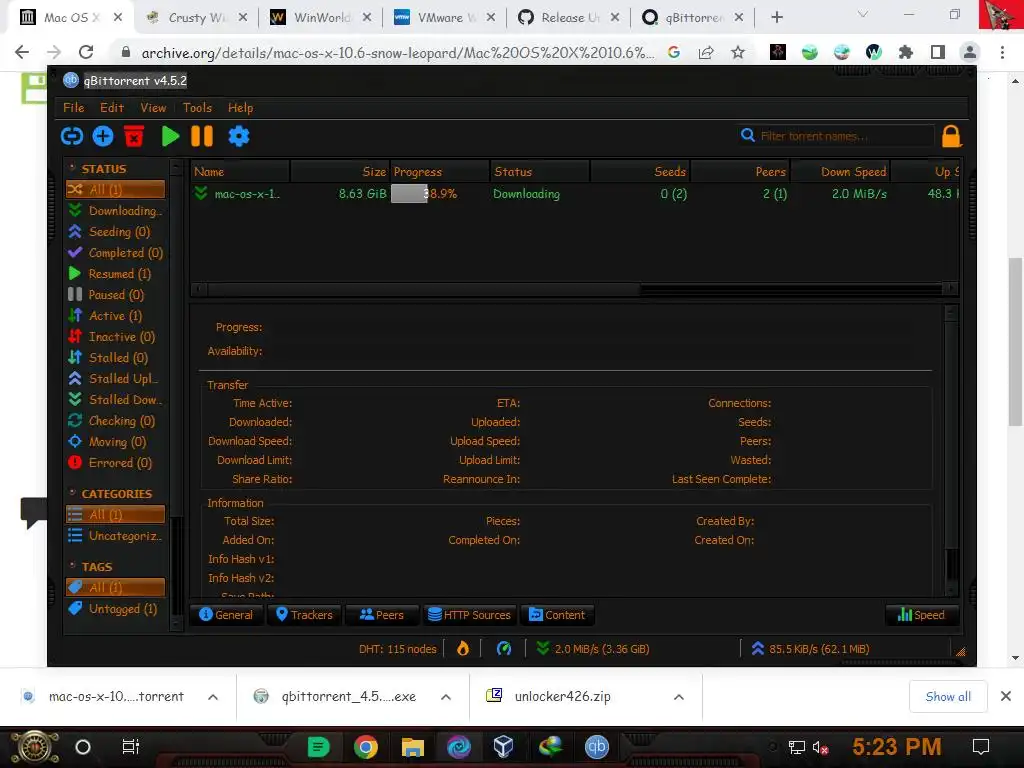Focus the Filter torrent names field

(845, 136)
